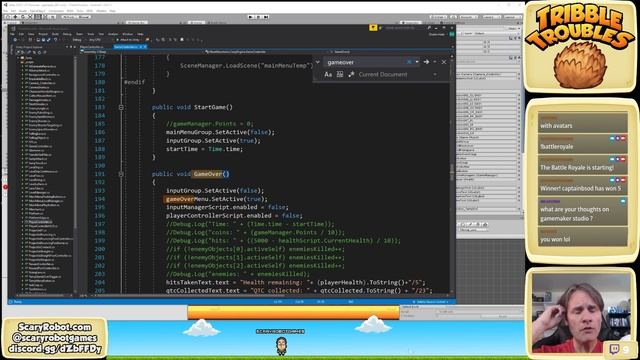
Task: Open the Unity Layout dropdown
Action: [x=512, y=17]
